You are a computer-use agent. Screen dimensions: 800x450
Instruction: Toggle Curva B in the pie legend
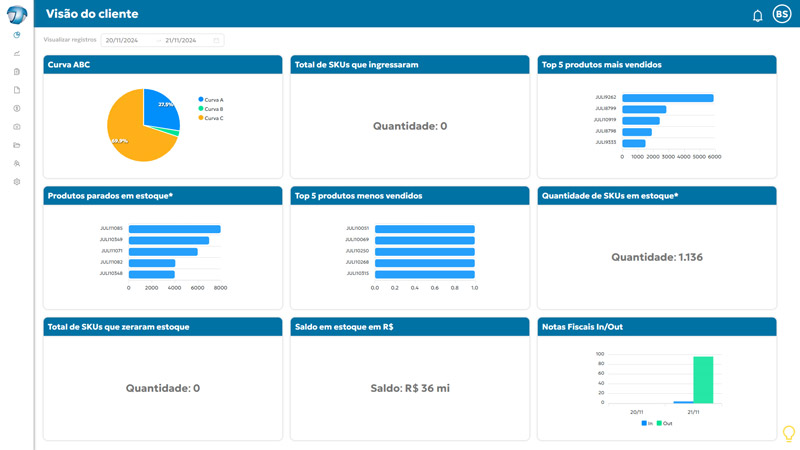pos(213,109)
